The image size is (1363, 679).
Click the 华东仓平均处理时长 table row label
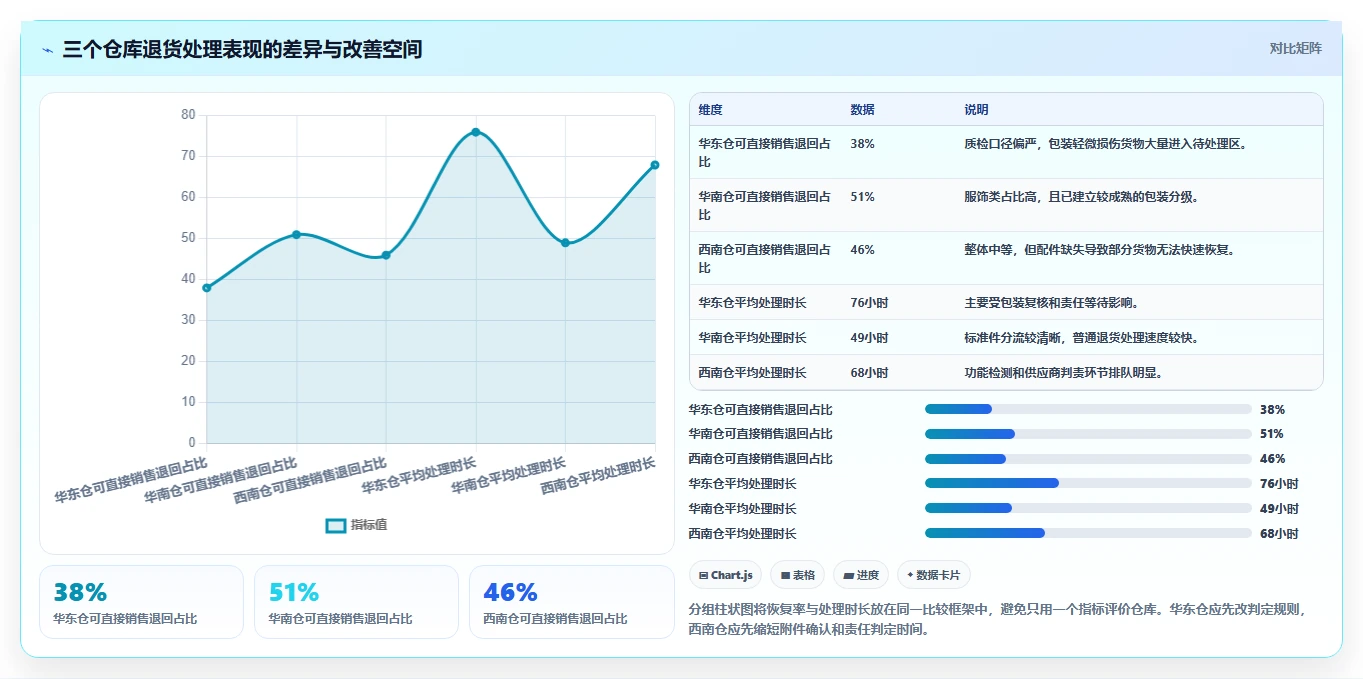point(752,302)
